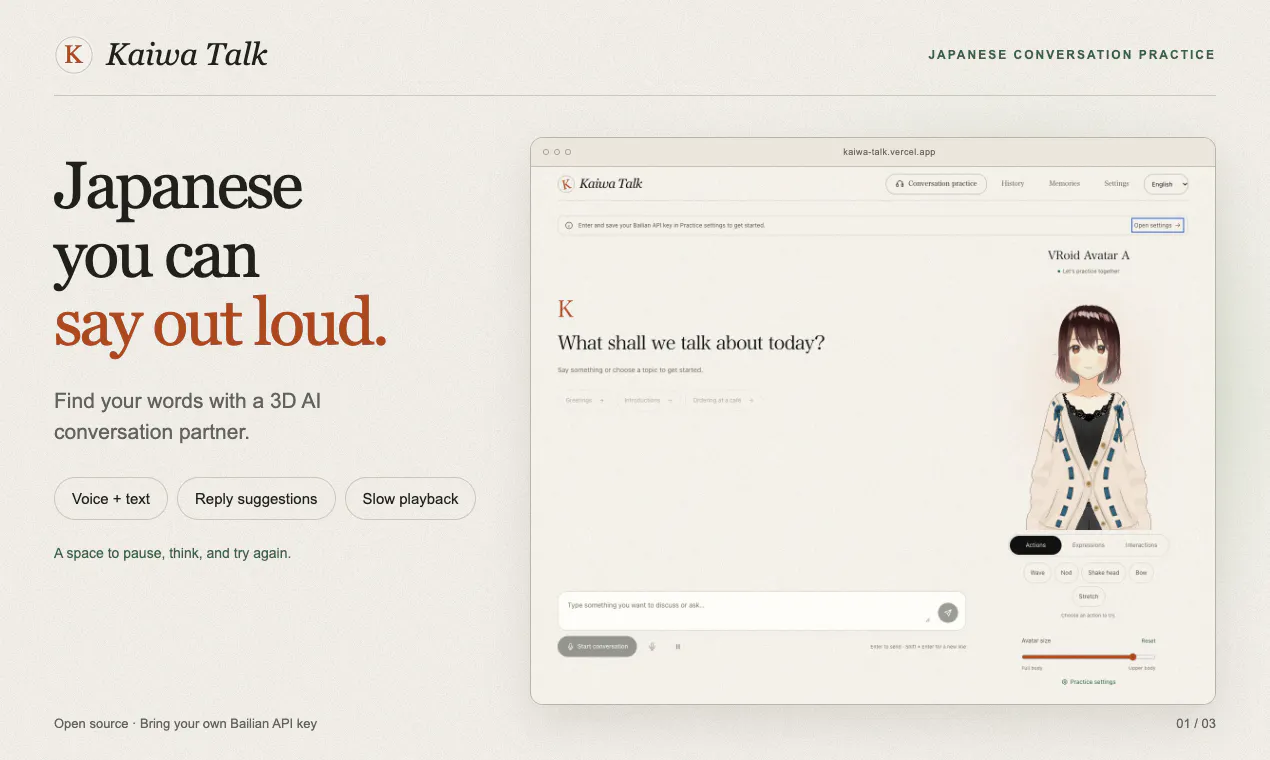1270x760 pixels.
Task: Click the info icon in the API key notice
Action: 569,226
